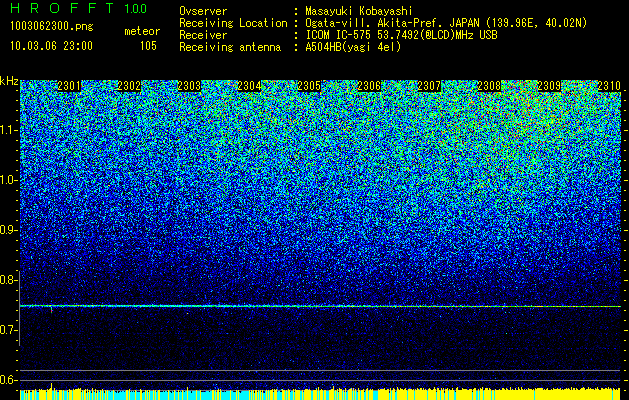The width and height of the screenshot is (629, 400).
Task: Click the 2306 time marker
Action: pyautogui.click(x=369, y=86)
